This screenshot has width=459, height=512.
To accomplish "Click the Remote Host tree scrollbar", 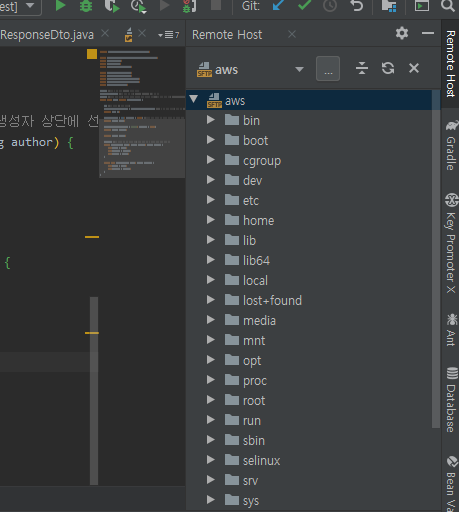I will [x=436, y=259].
